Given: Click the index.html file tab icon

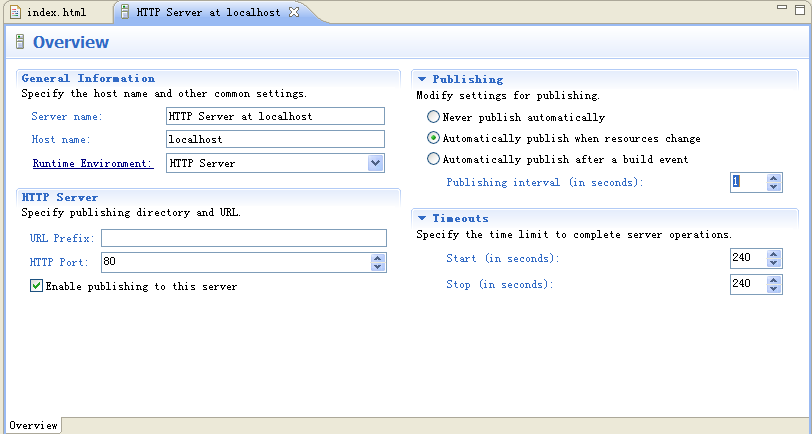Looking at the screenshot, I should click(x=16, y=12).
